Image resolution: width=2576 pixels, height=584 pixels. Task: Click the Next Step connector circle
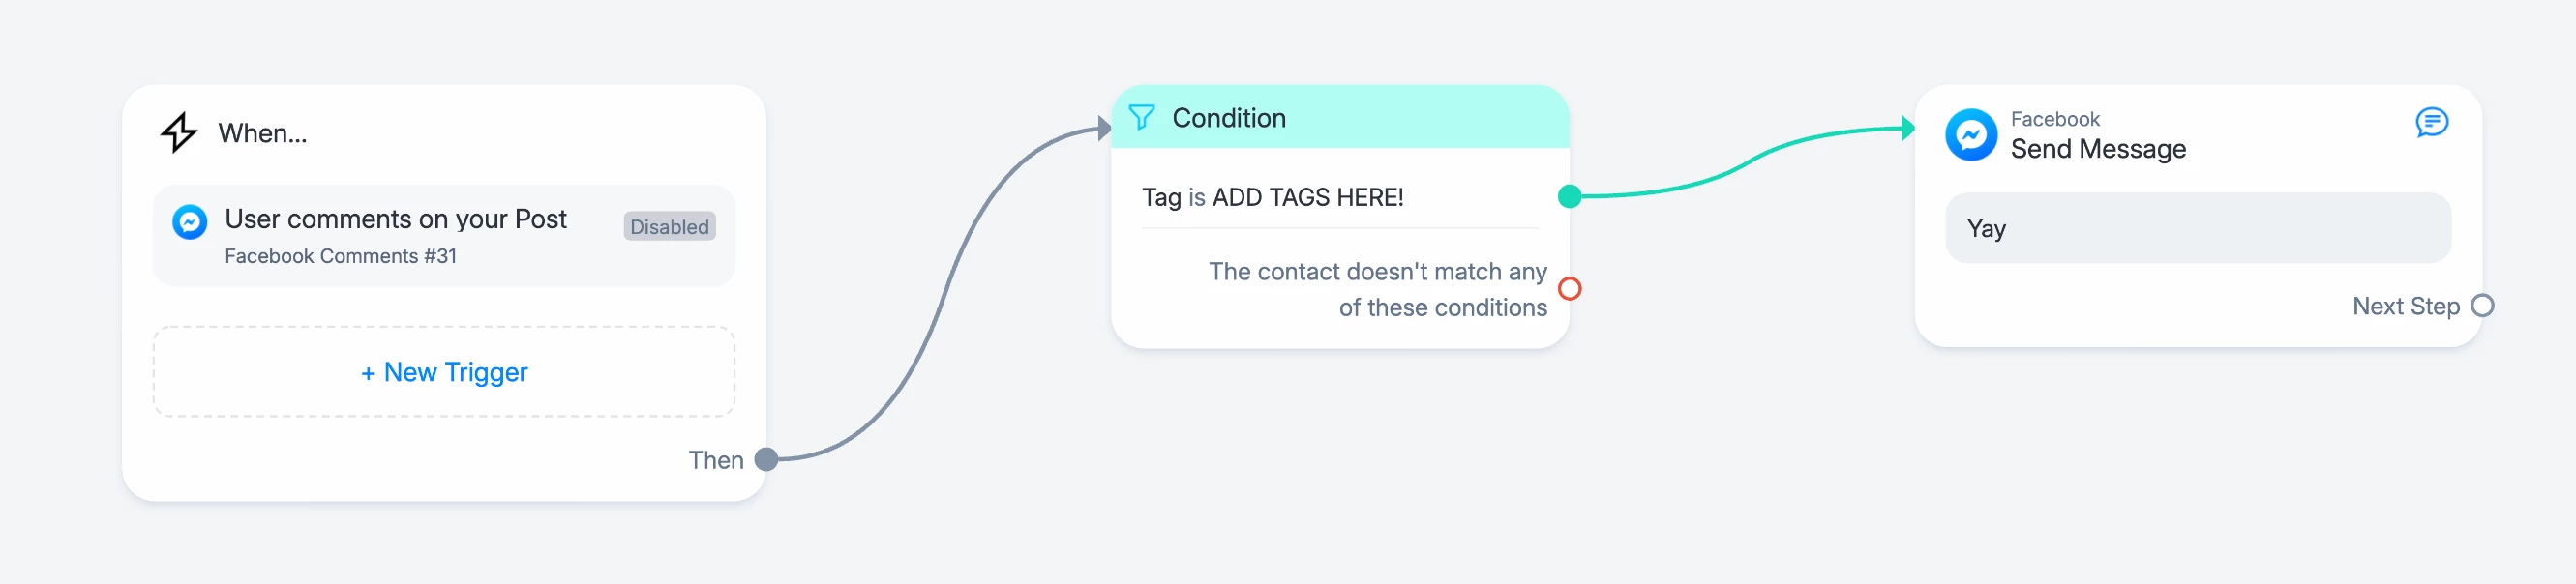click(x=2482, y=306)
